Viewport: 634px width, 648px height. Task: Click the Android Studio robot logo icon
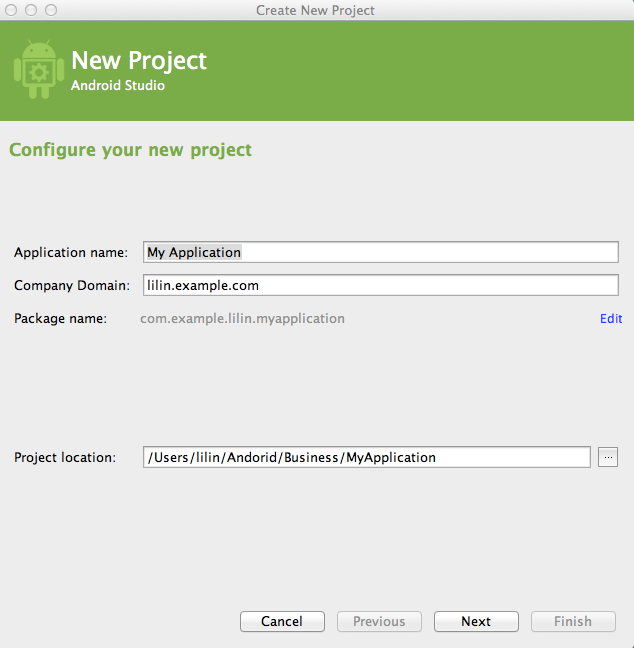click(x=39, y=69)
